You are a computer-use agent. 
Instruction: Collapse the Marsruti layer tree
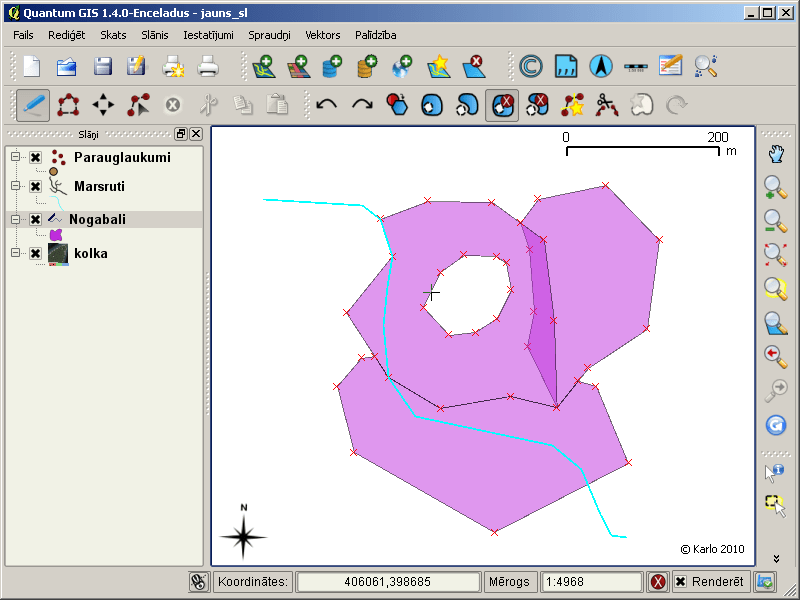[16, 186]
